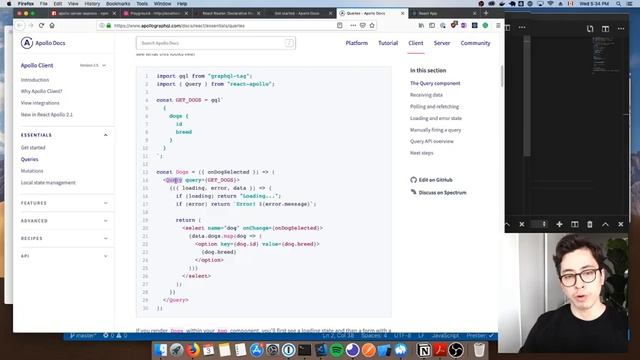
Task: Open the App Store dock icon
Action: pyautogui.click(x=256, y=350)
